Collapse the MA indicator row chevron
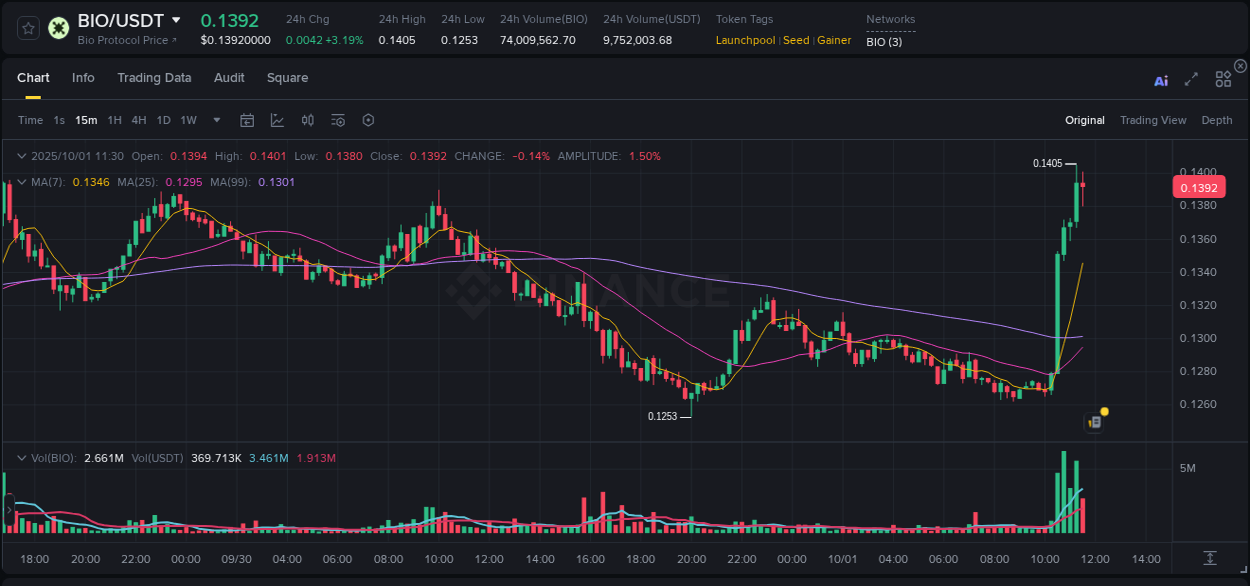The image size is (1250, 586). pyautogui.click(x=21, y=182)
